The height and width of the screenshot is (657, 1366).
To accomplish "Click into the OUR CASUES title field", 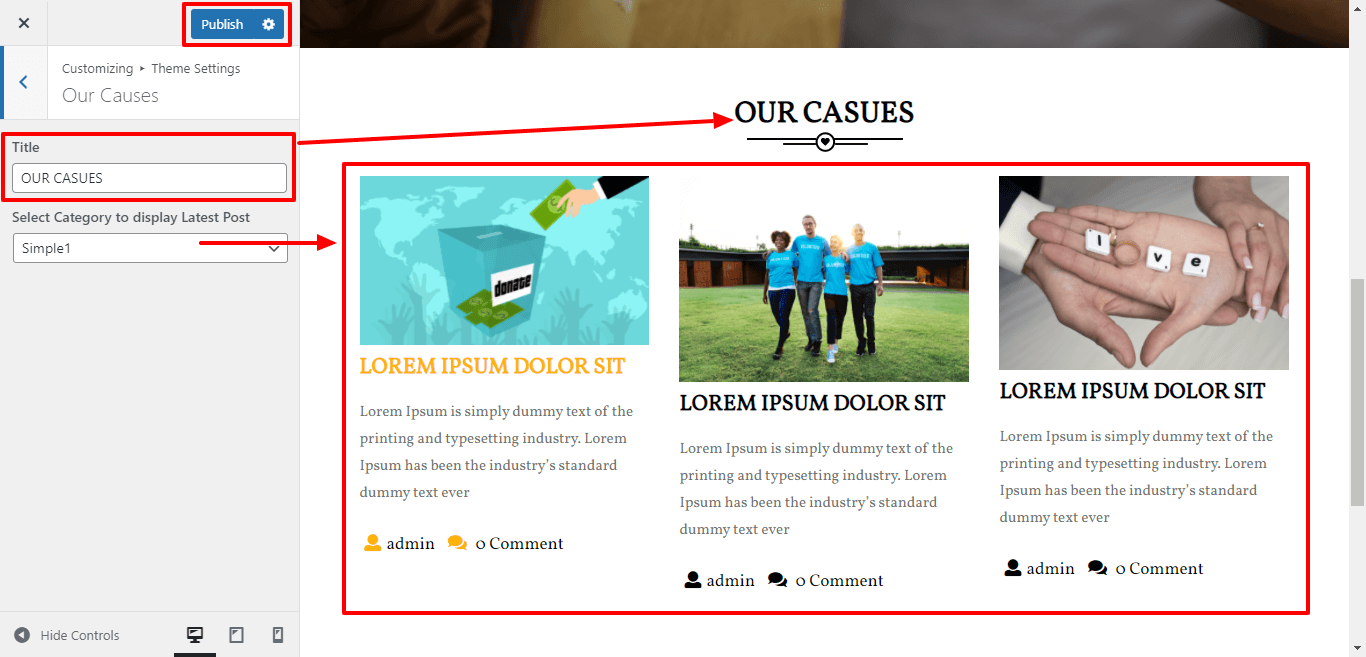I will click(150, 178).
